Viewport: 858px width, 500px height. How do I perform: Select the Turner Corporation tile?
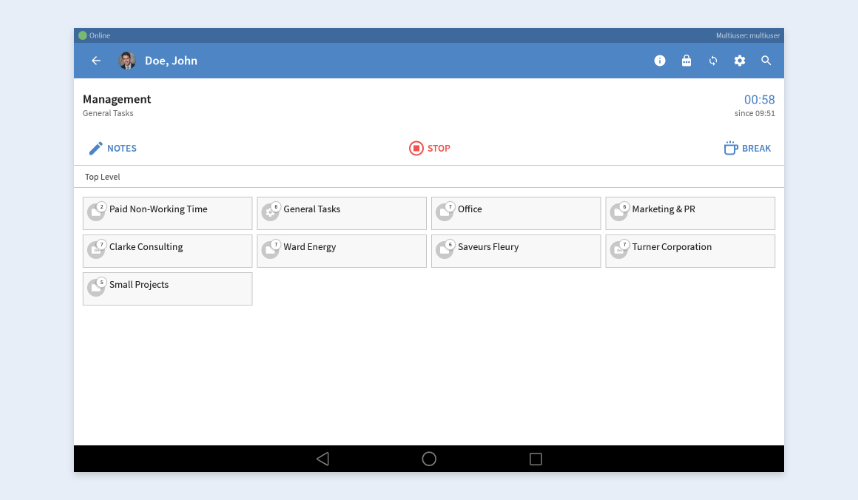point(690,251)
